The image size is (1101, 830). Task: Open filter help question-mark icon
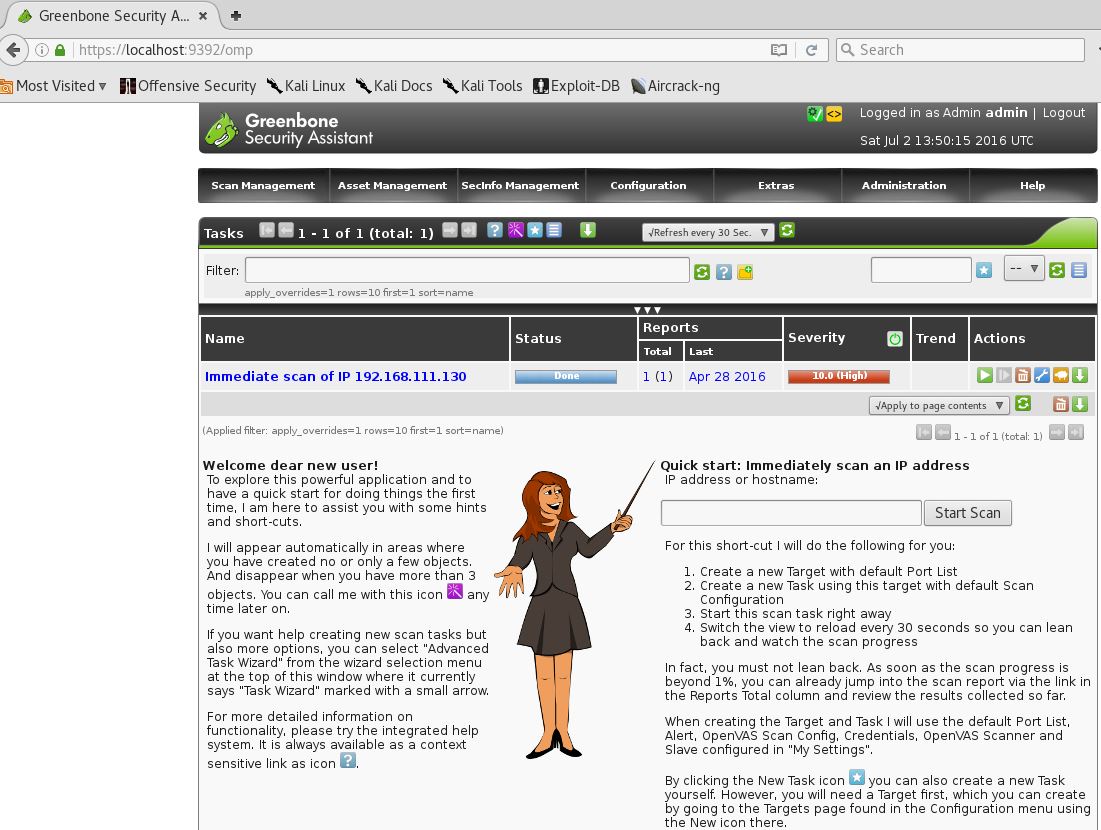pyautogui.click(x=724, y=272)
